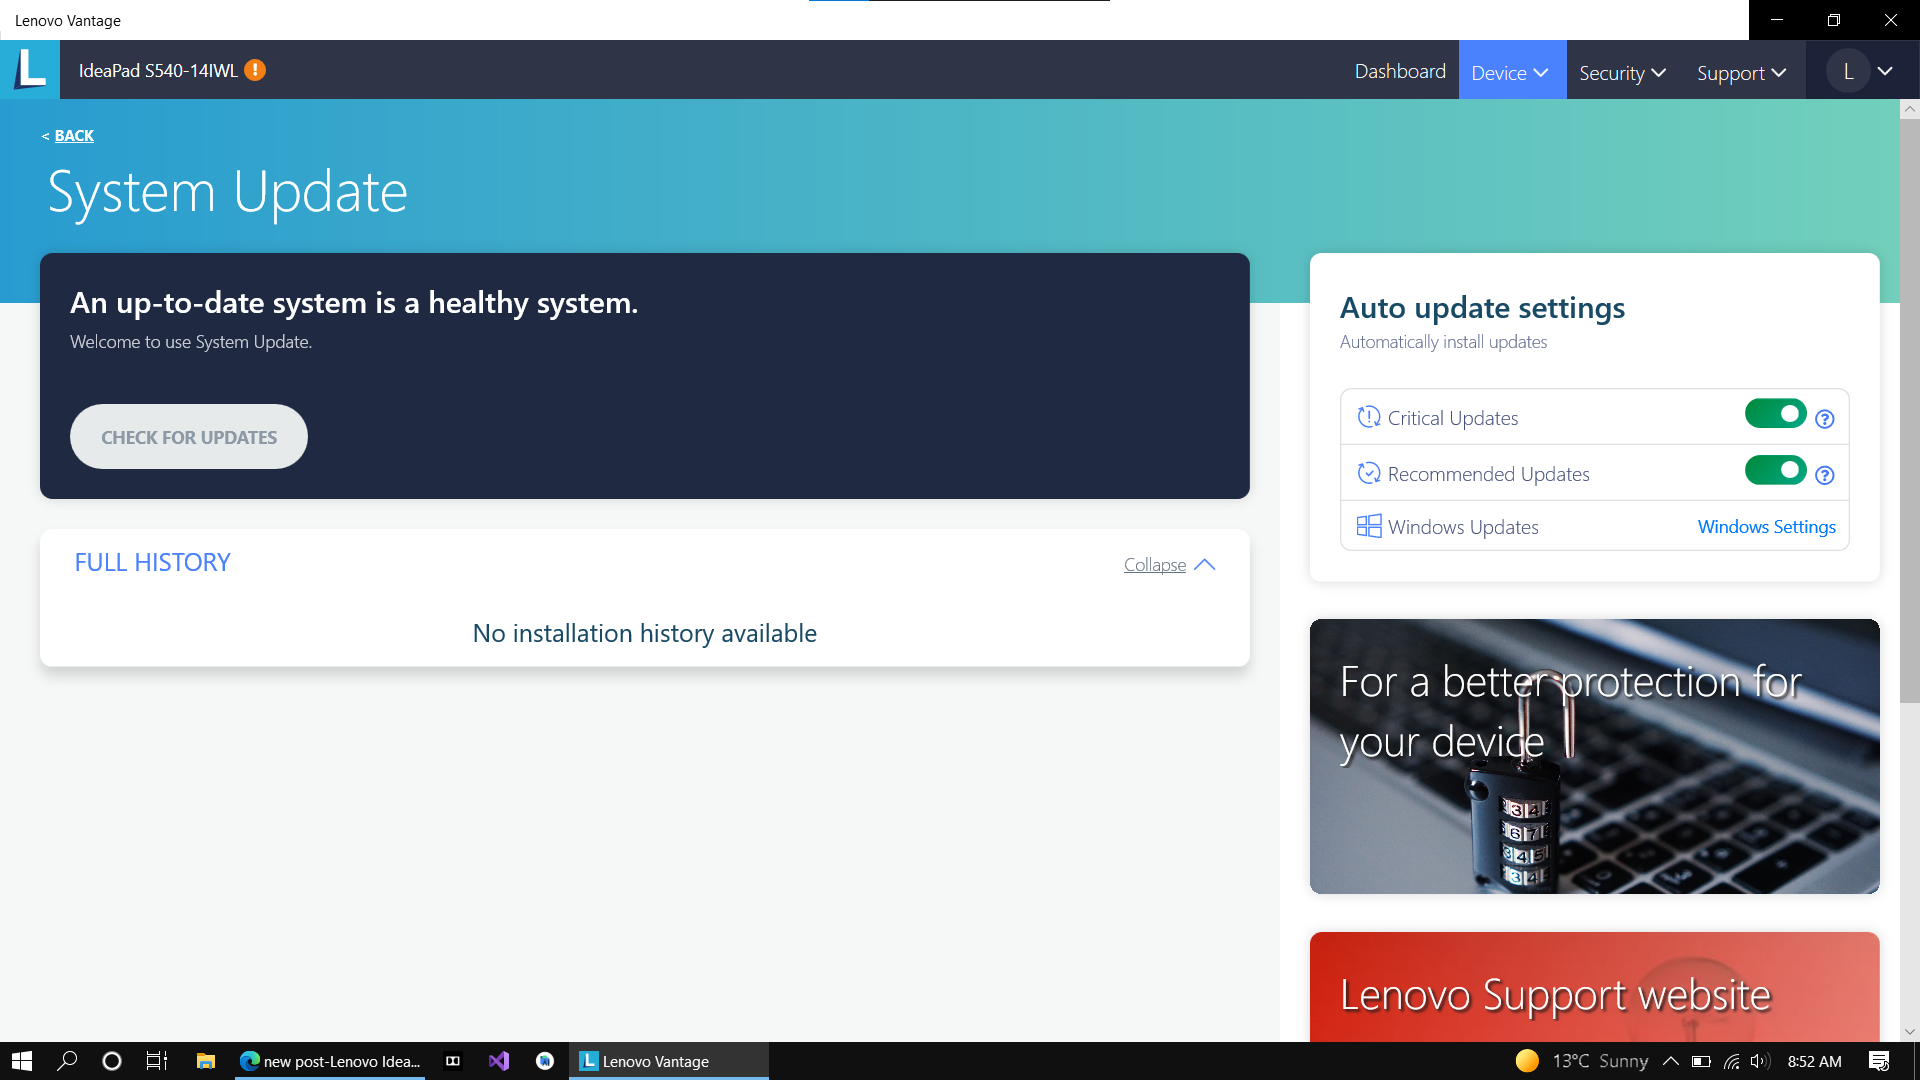The image size is (1920, 1080).
Task: Open the weather widget 13°C Sunny
Action: (1581, 1061)
